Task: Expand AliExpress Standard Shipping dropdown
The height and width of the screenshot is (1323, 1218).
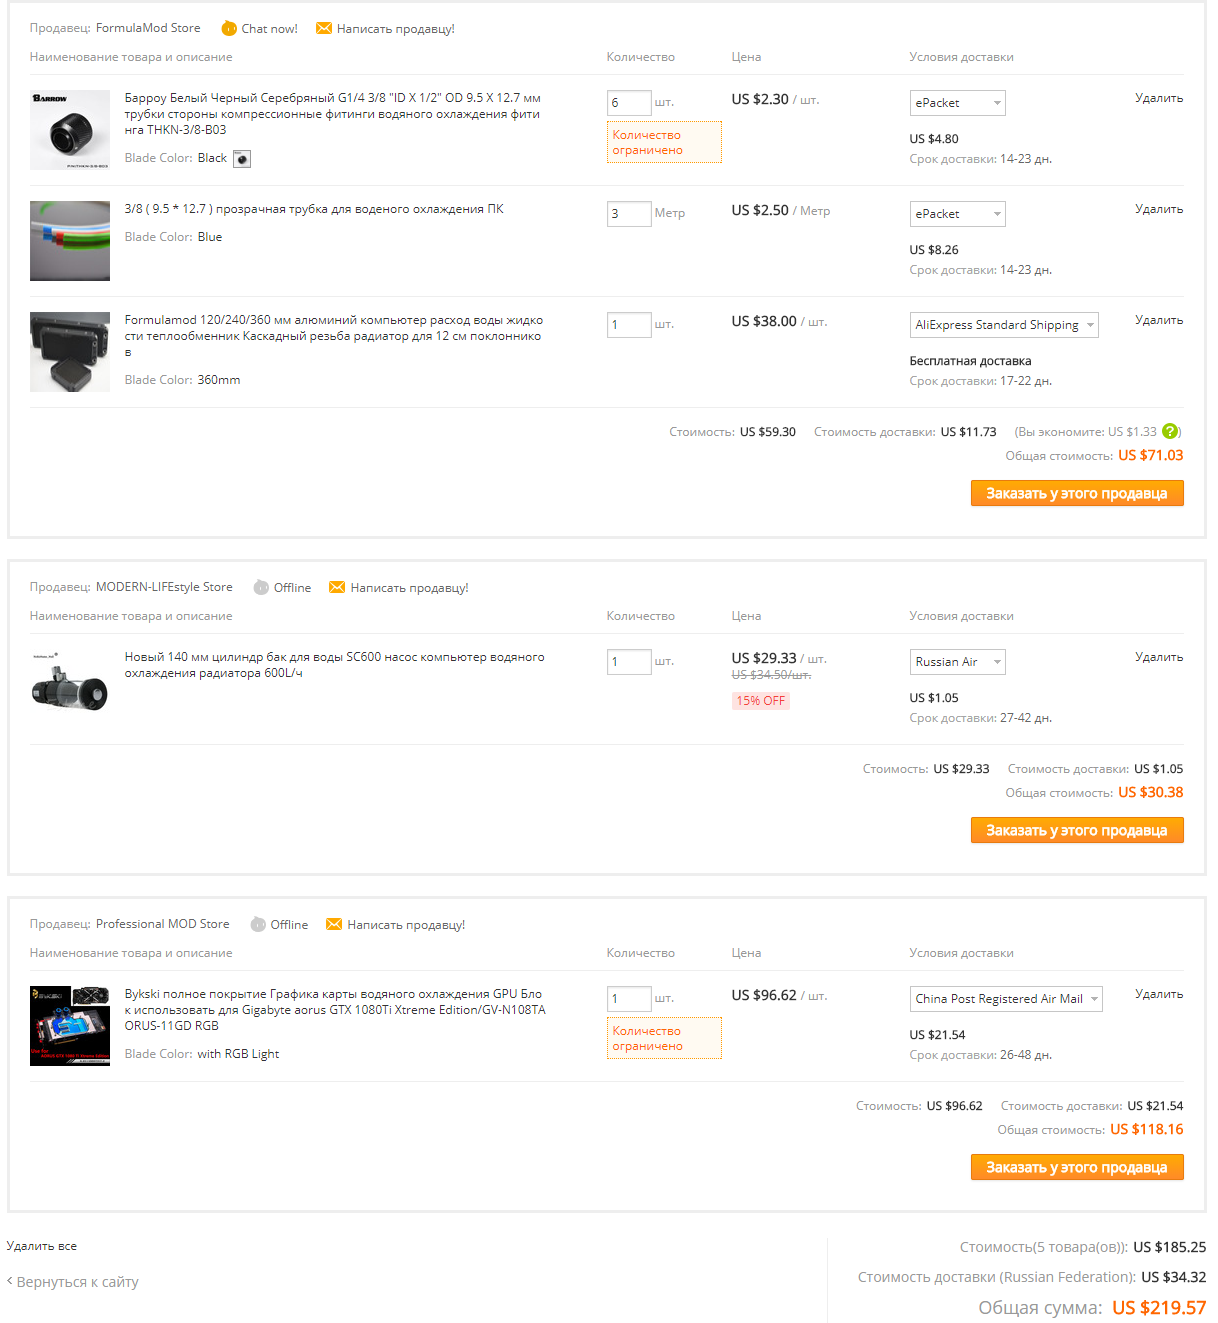Action: click(x=1003, y=325)
